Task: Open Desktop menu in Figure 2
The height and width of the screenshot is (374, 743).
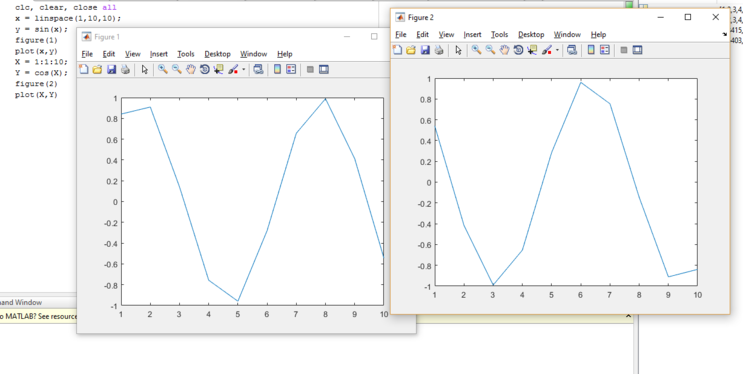Action: pos(531,35)
